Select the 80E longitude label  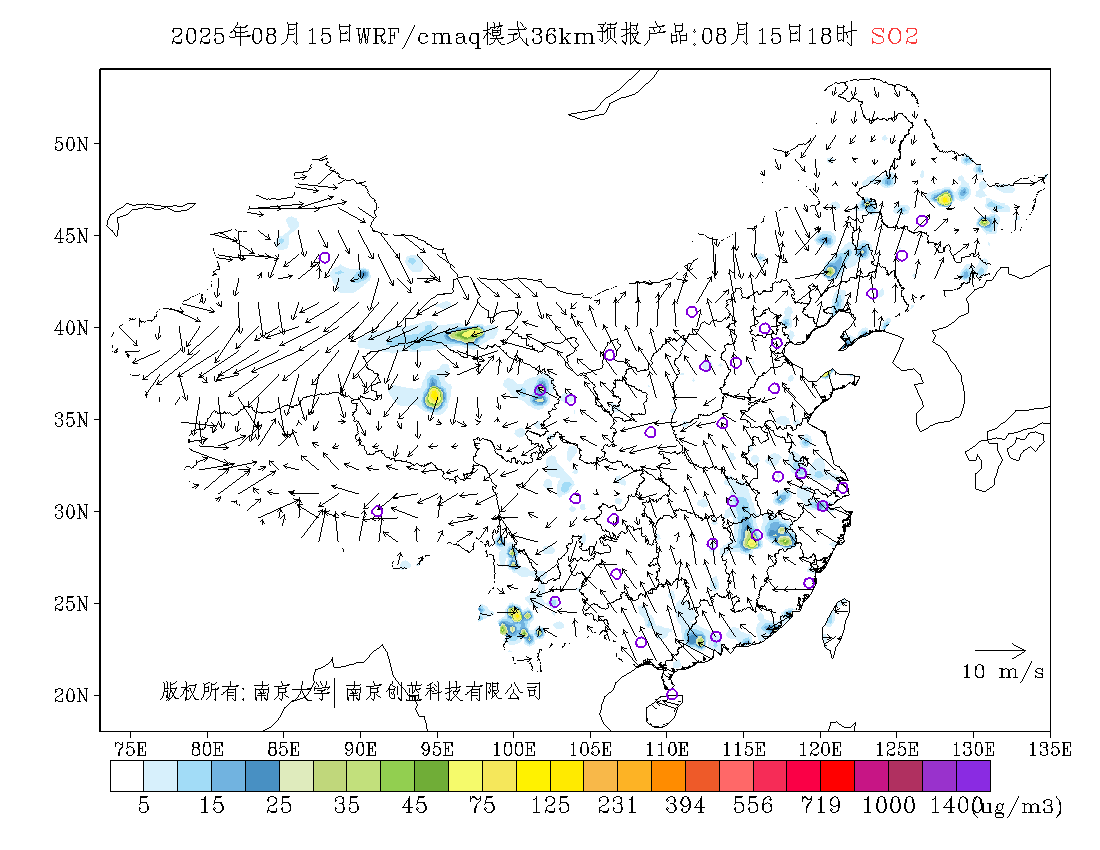coord(207,749)
